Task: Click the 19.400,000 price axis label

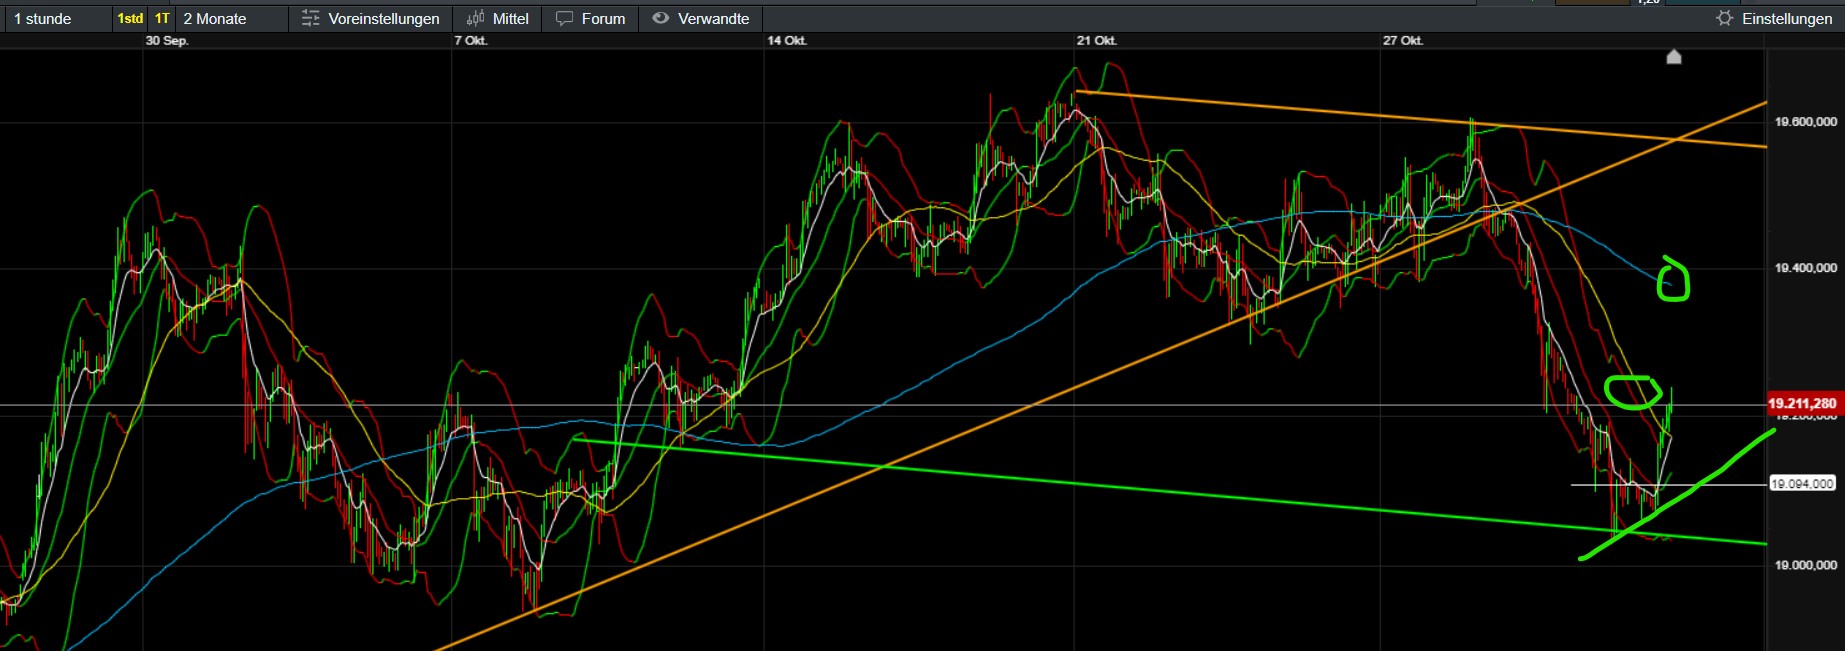Action: click(1805, 268)
